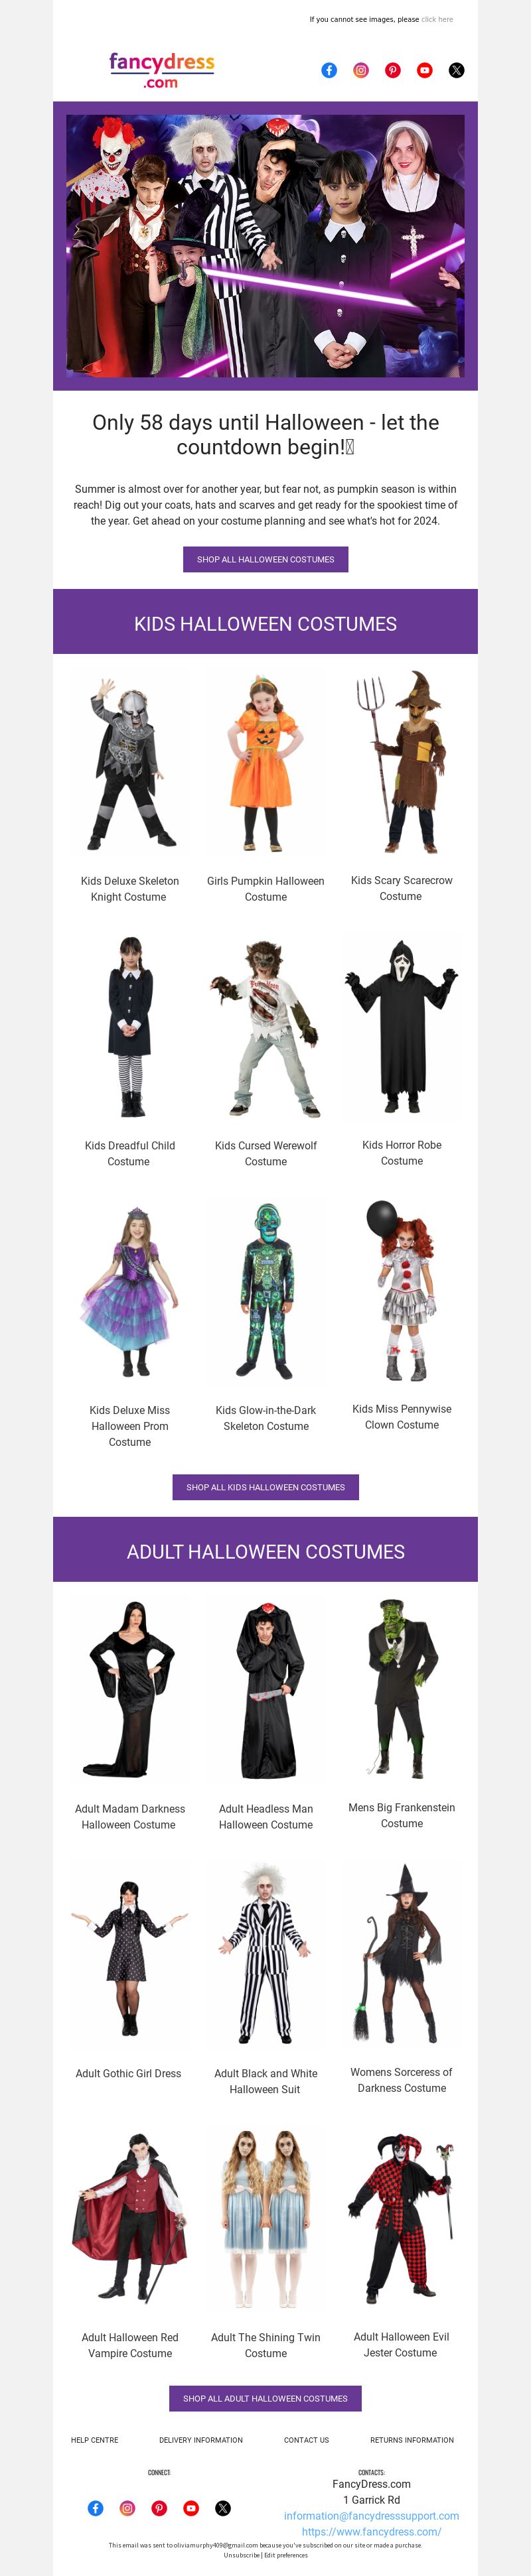
Task: Click the footer Pinterest icon
Action: point(159,2507)
